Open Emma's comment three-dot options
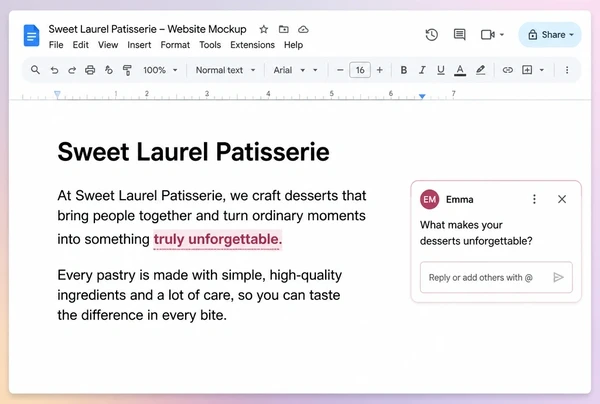 (534, 199)
